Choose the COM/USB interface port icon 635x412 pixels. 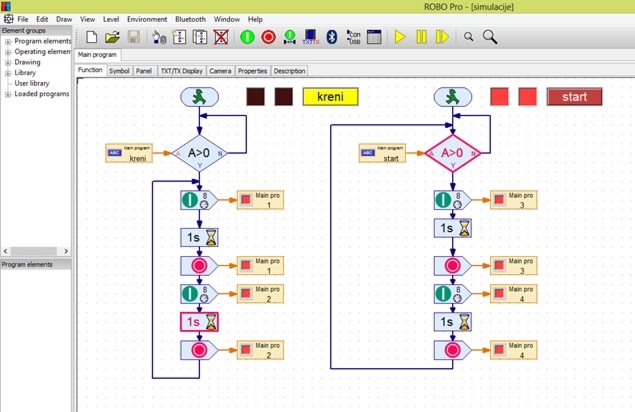354,37
